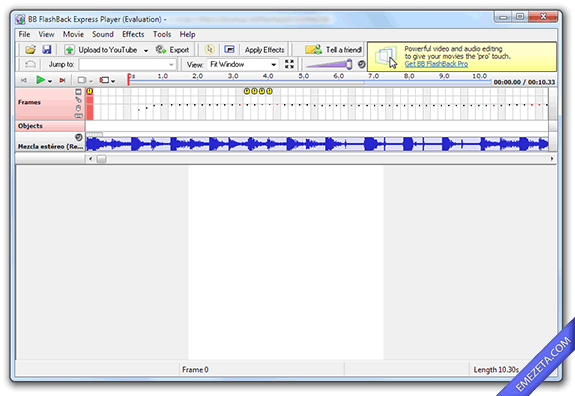575x396 pixels.
Task: Click the 5.0 mark on the timeline ruler
Action: click(304, 76)
